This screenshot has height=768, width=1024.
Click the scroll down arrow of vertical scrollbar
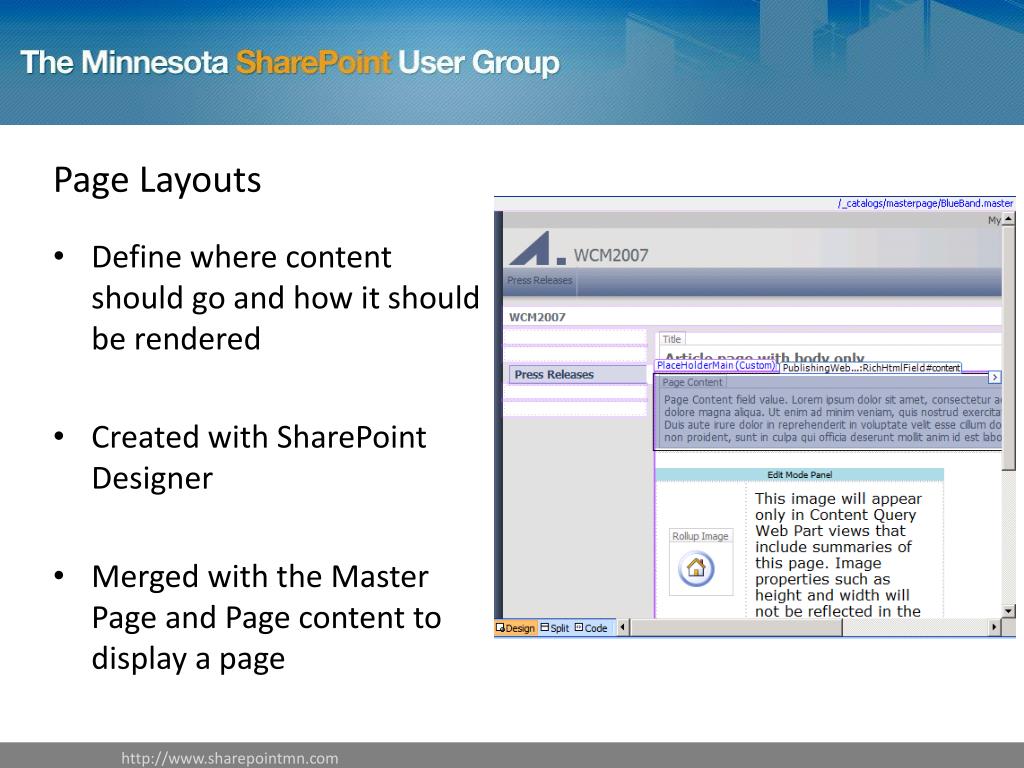pyautogui.click(x=1008, y=611)
